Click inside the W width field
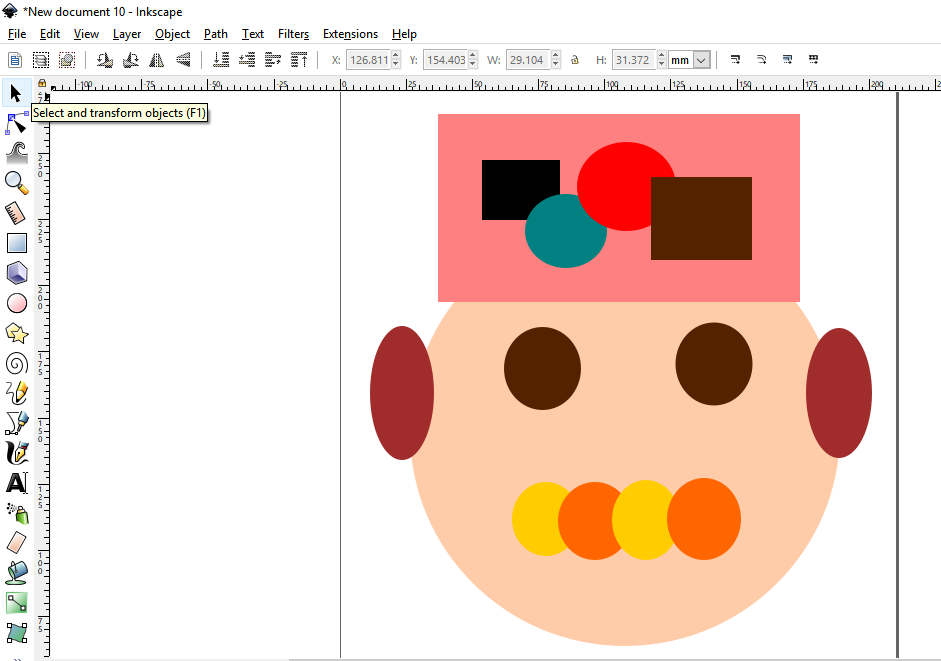The width and height of the screenshot is (941, 661). click(x=526, y=60)
